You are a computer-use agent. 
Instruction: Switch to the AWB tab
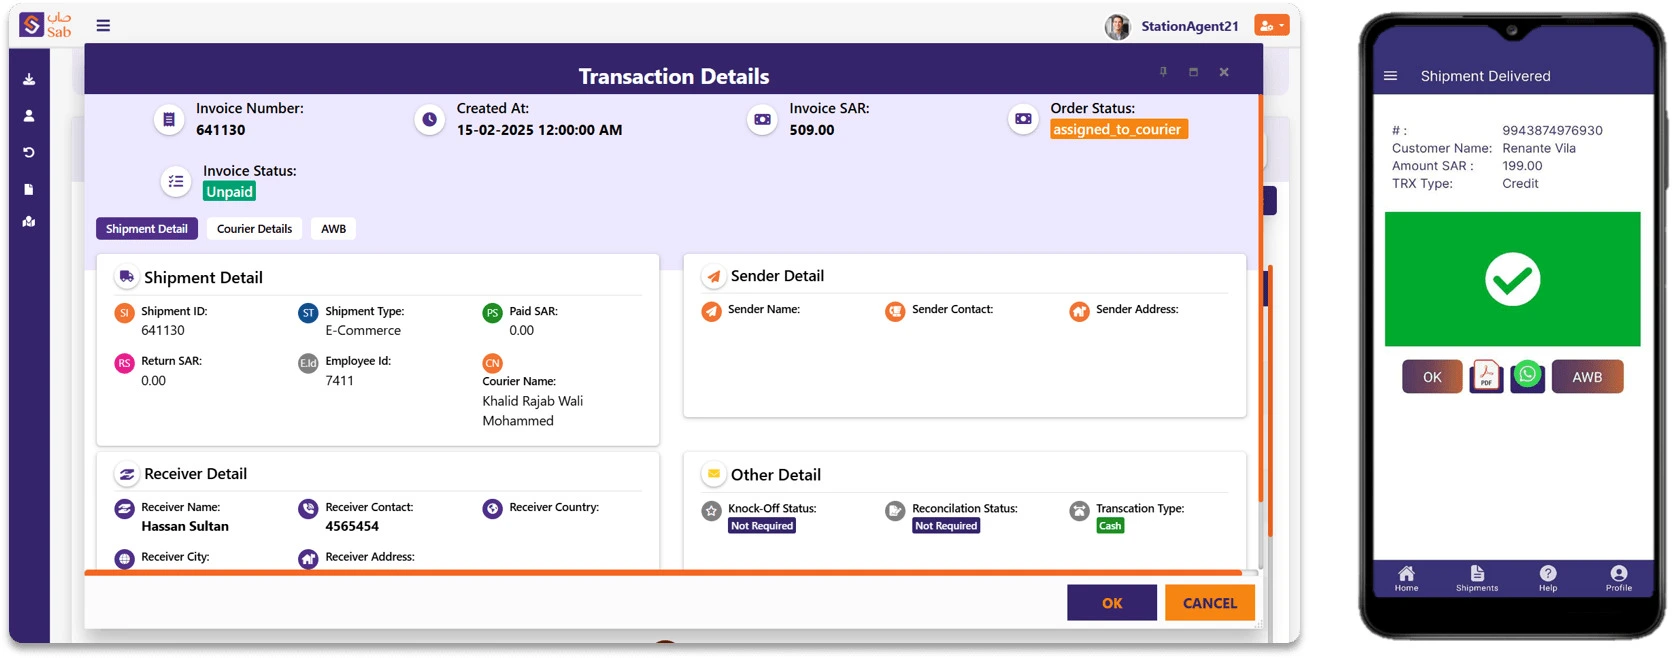[334, 229]
